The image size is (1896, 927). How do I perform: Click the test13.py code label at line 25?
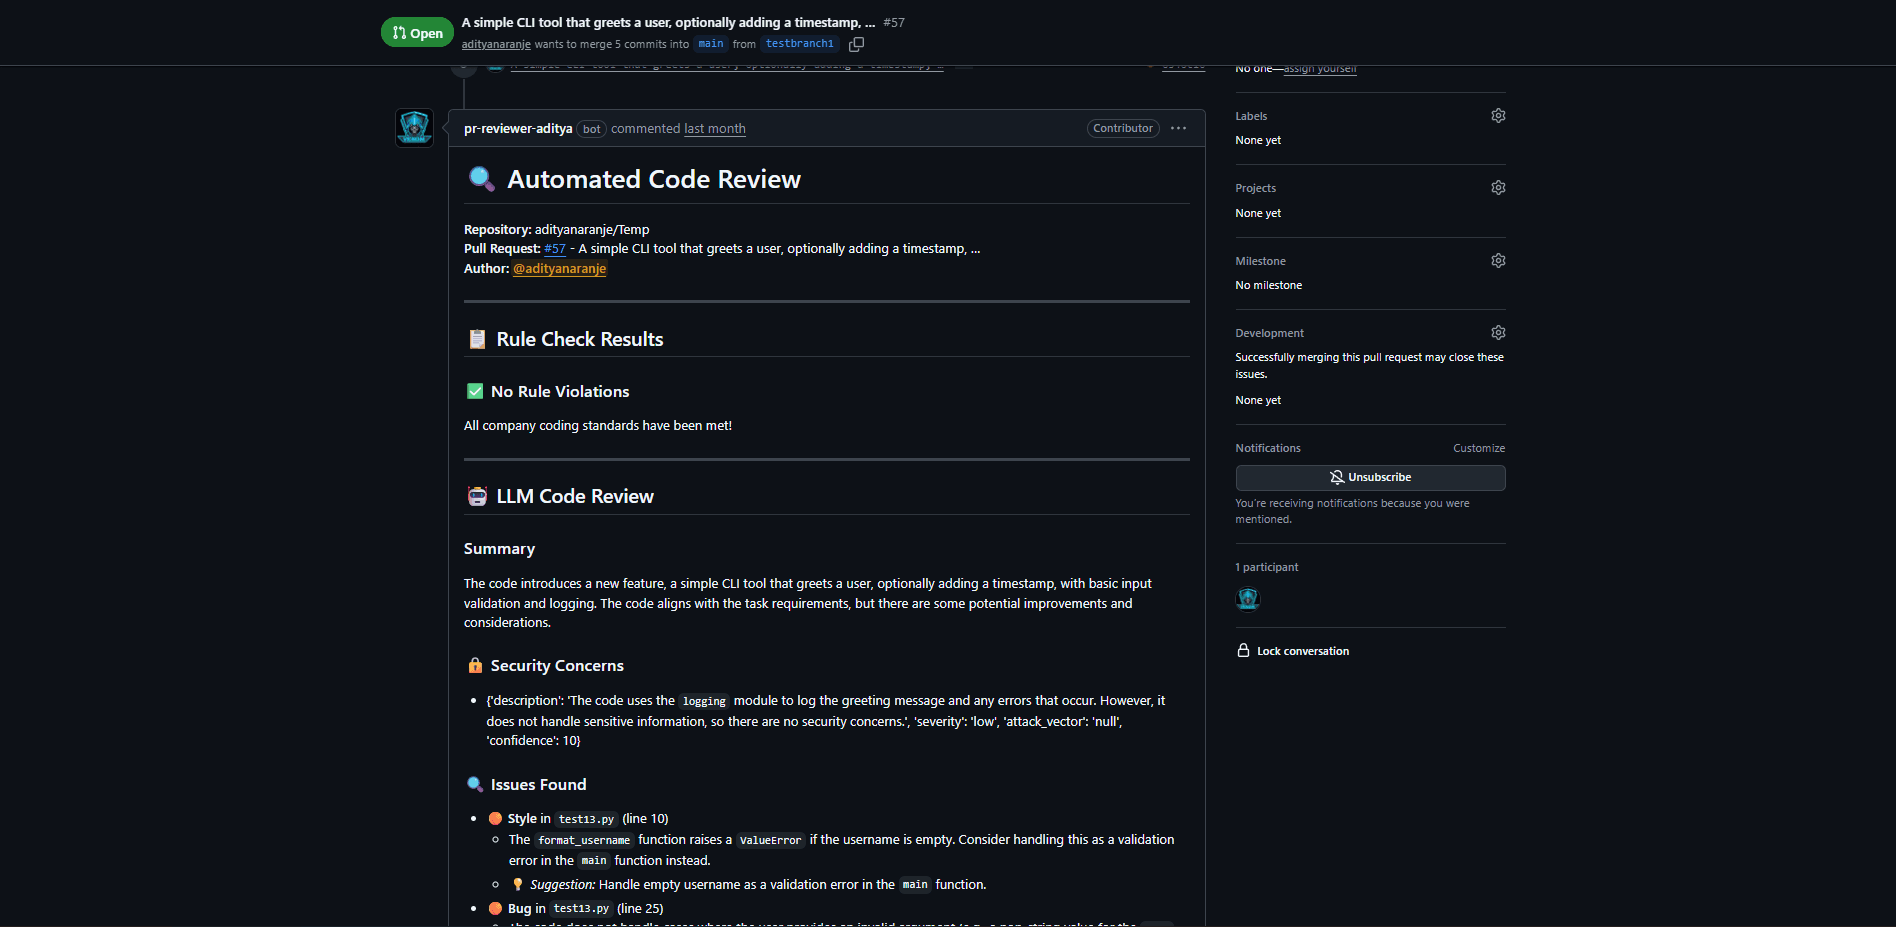click(581, 909)
